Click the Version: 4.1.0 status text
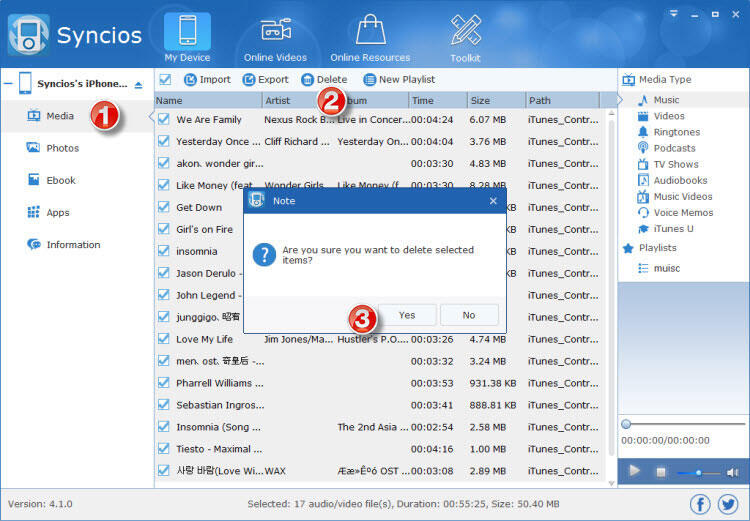Viewport: 750px width, 521px height. [40, 504]
